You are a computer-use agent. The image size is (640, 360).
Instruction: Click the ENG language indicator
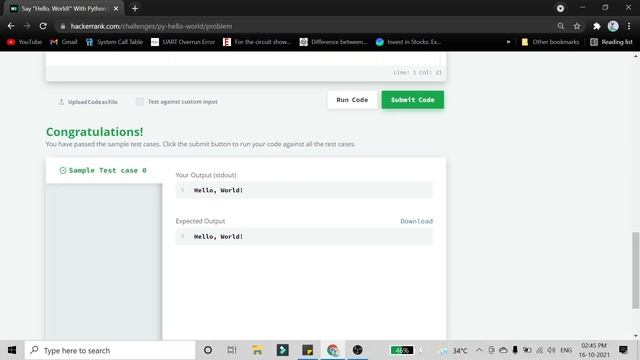coord(566,350)
